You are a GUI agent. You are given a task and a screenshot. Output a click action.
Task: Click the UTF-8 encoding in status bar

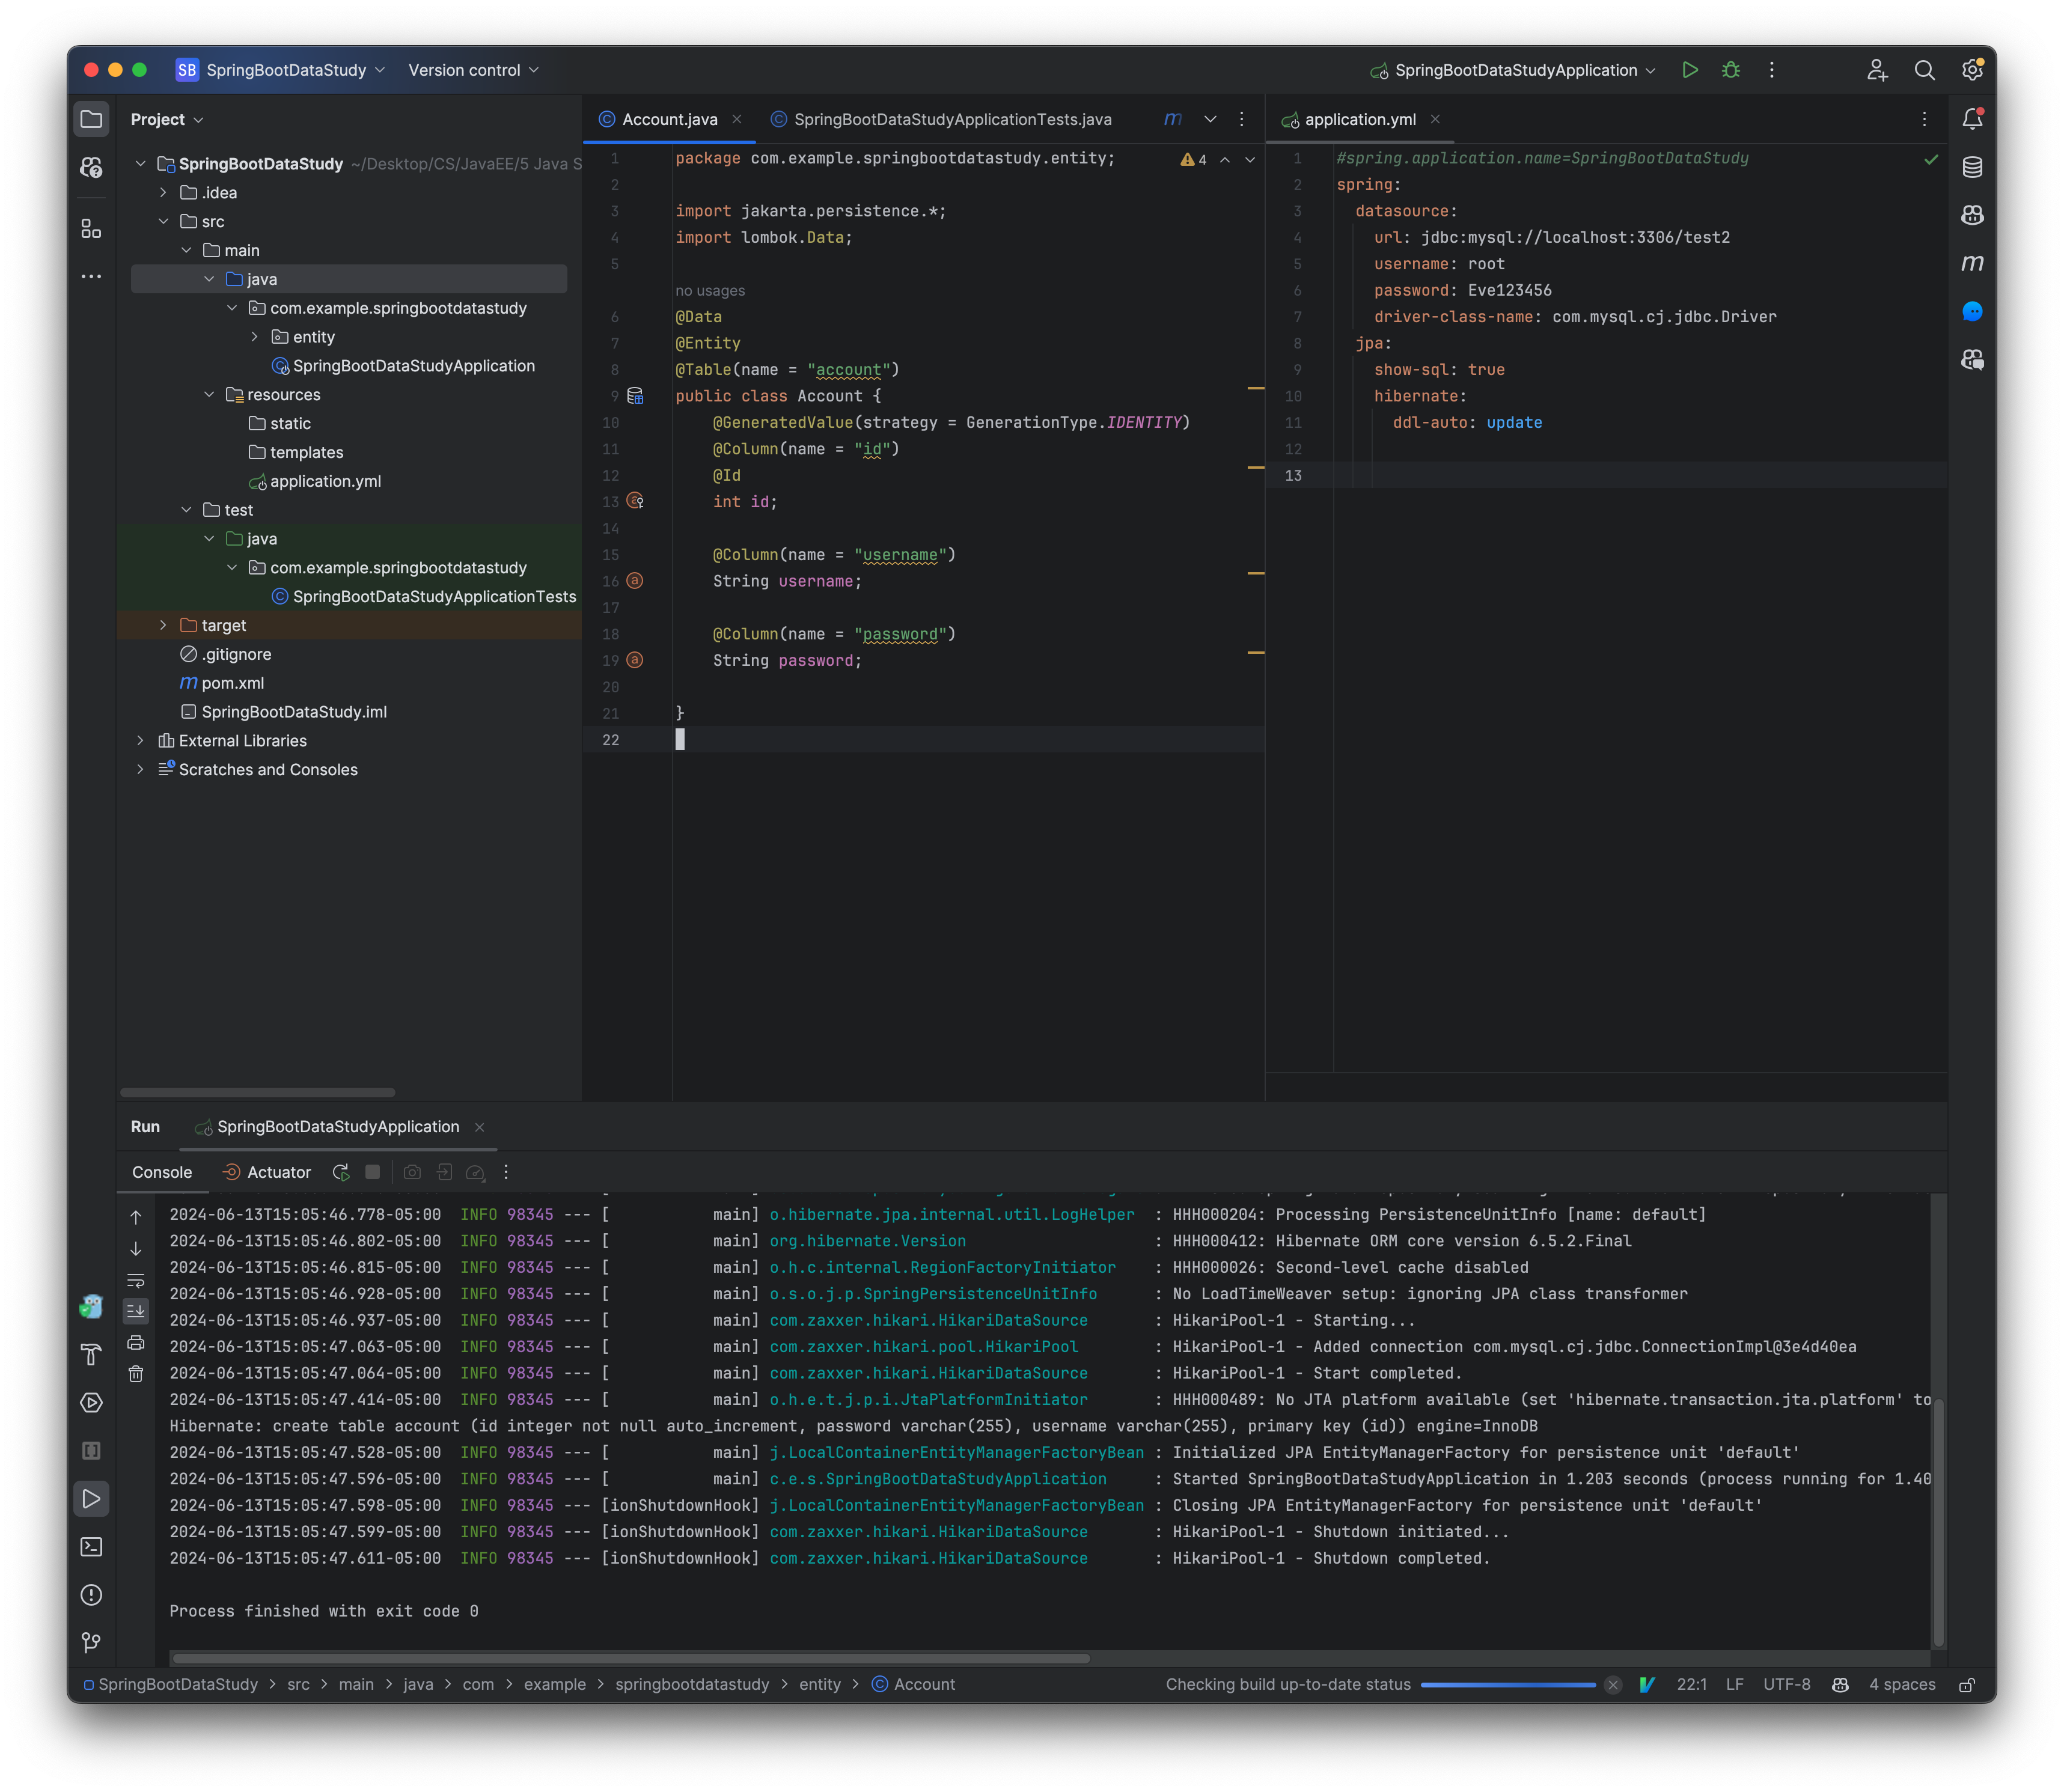point(1786,1685)
